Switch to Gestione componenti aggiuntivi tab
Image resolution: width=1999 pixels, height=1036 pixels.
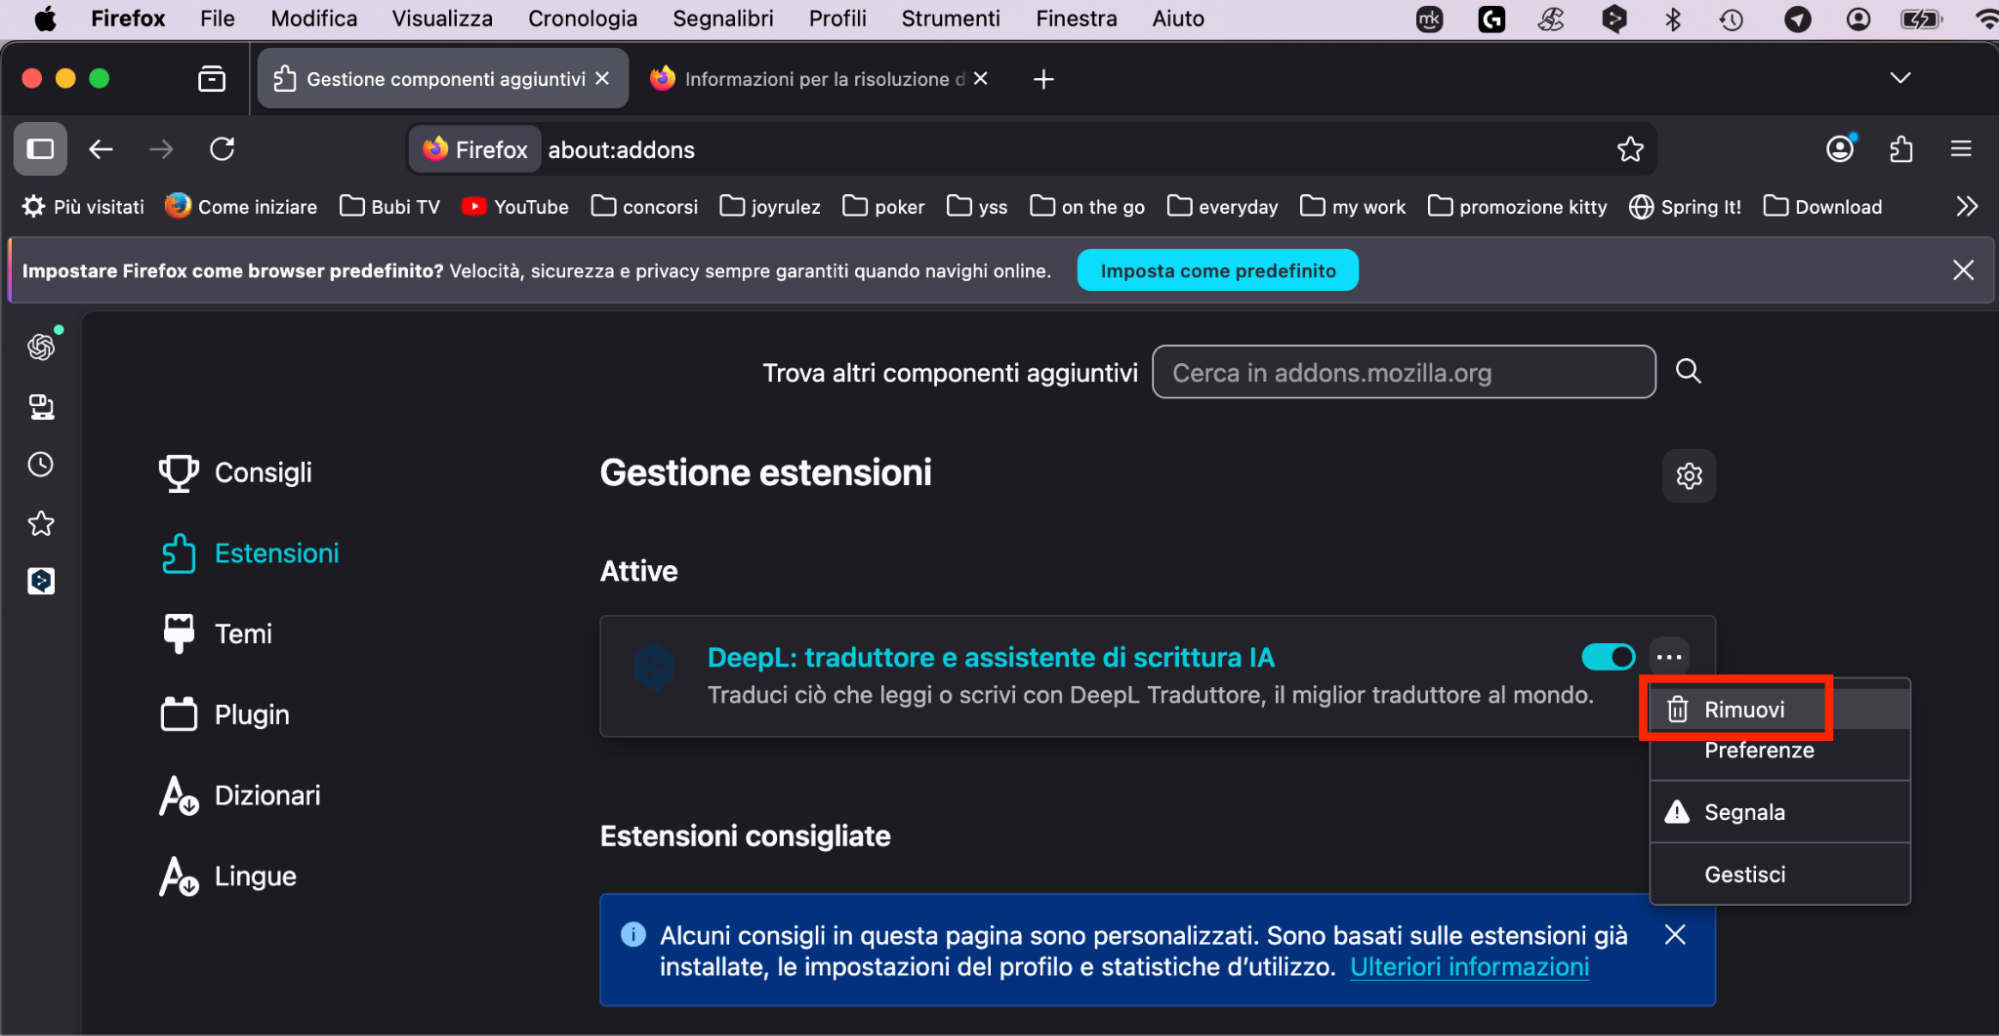[443, 78]
